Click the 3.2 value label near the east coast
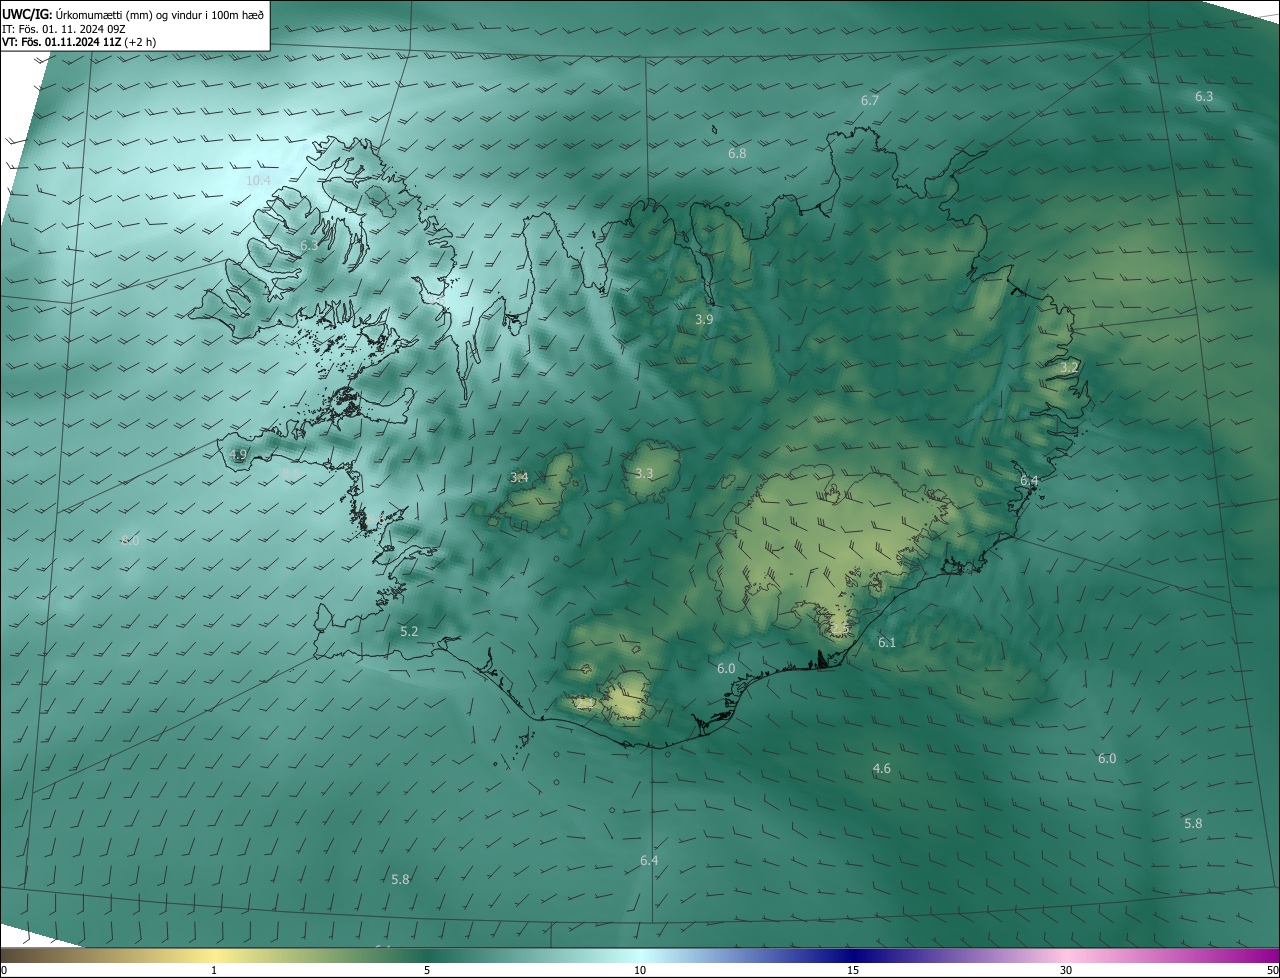1280x978 pixels. [x=1069, y=367]
